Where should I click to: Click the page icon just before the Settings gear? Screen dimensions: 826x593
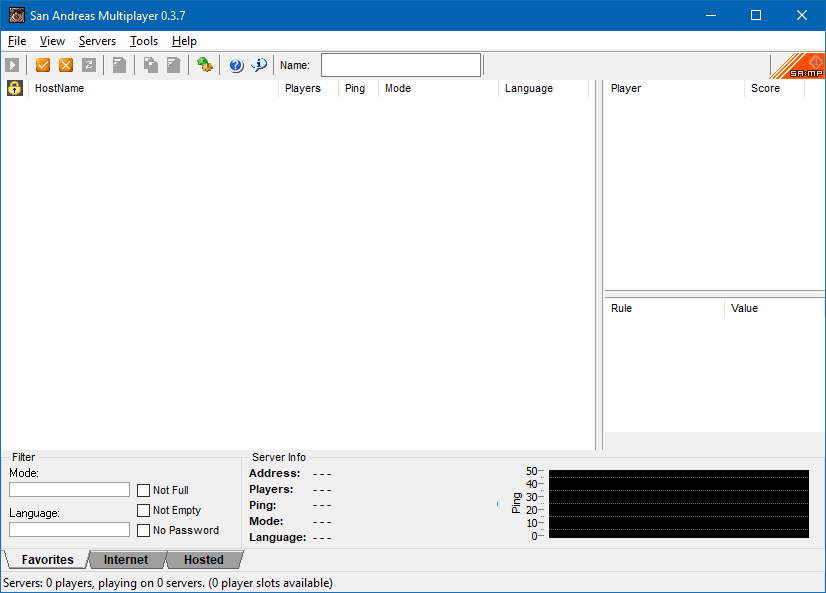[x=174, y=65]
